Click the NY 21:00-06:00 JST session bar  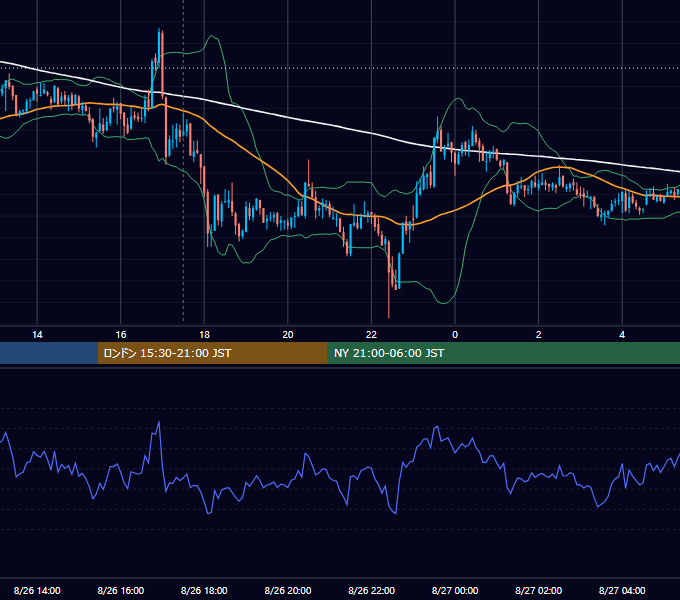tap(503, 353)
